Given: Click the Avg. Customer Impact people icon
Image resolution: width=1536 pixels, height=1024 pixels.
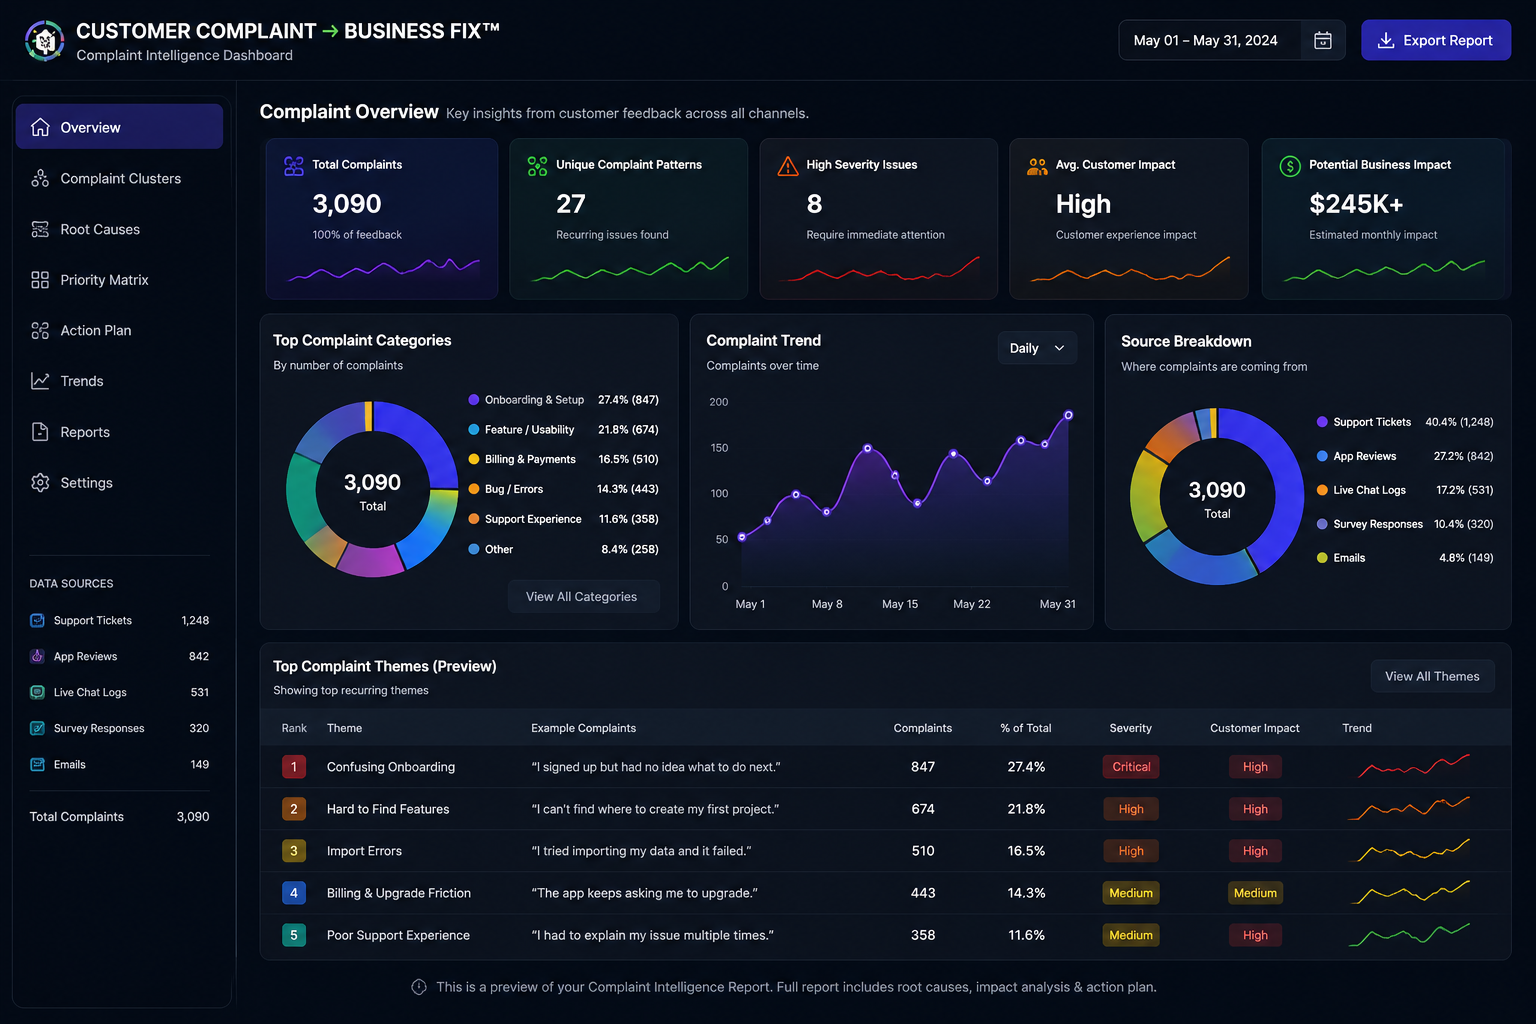Looking at the screenshot, I should (x=1037, y=166).
